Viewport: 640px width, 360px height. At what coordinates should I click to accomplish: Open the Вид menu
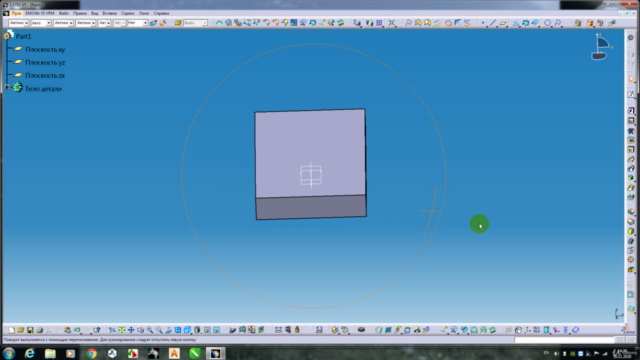pyautogui.click(x=95, y=13)
